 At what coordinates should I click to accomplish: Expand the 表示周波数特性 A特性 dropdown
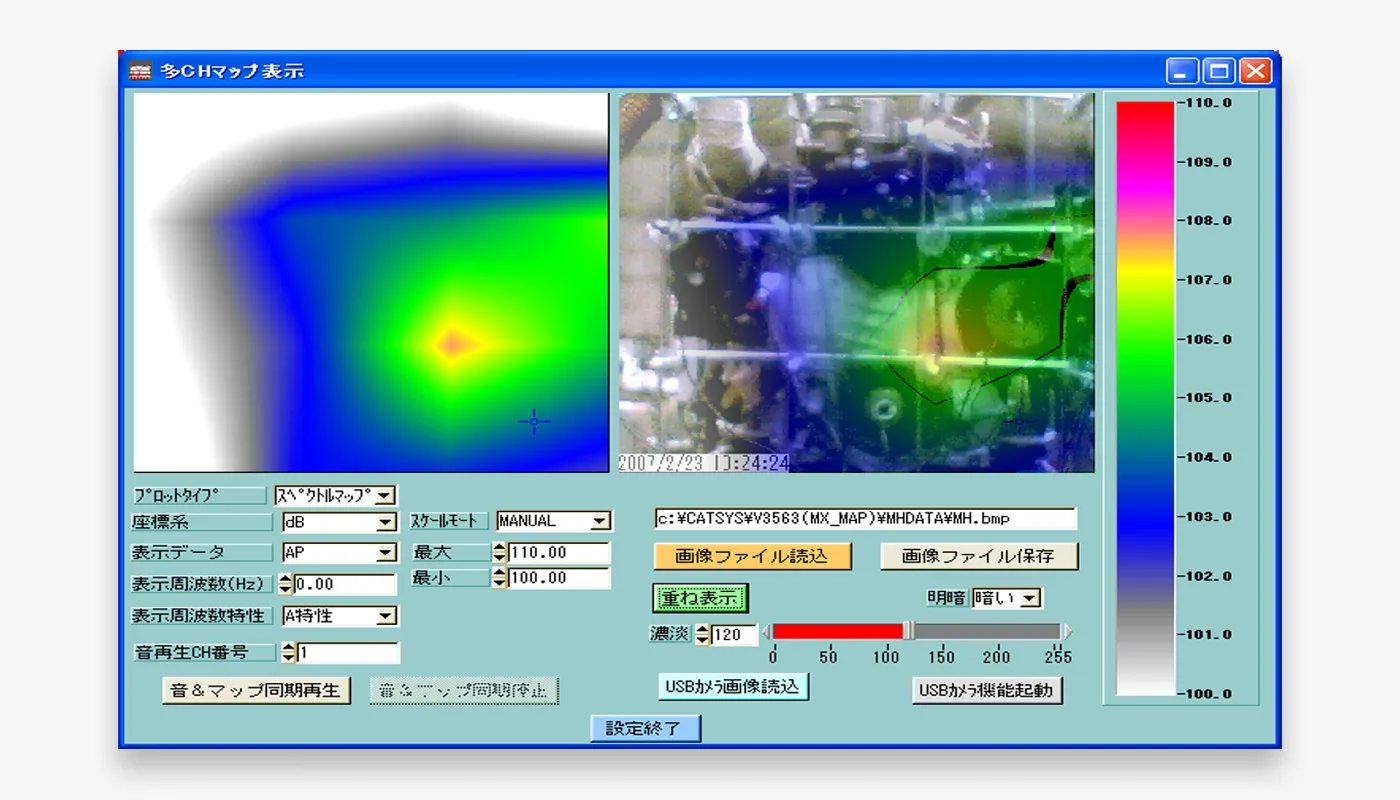click(386, 616)
